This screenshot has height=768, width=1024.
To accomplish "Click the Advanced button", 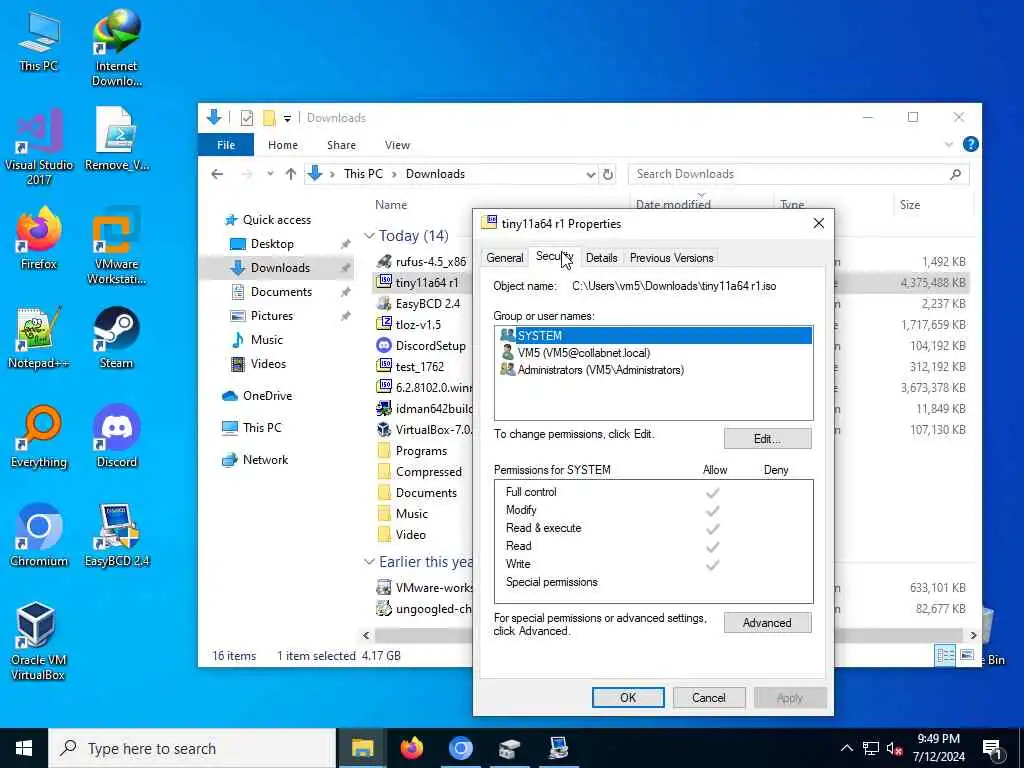I will click(x=767, y=623).
